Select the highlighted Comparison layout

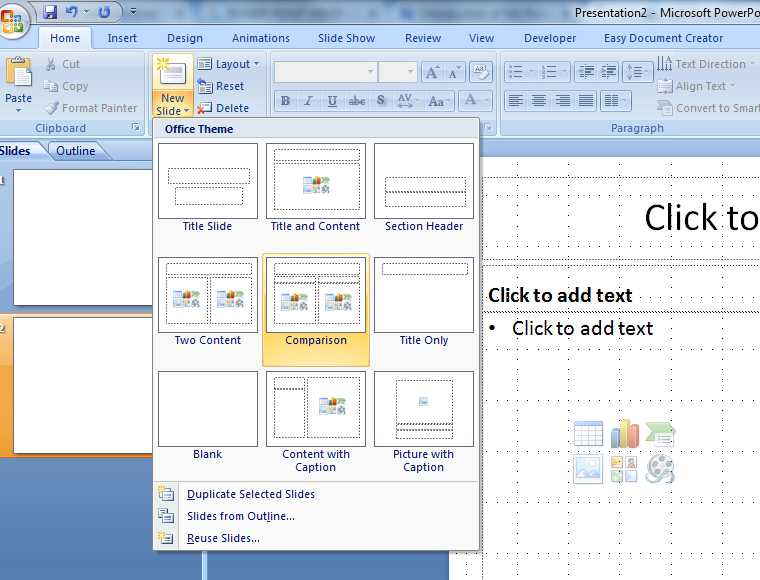coord(316,309)
